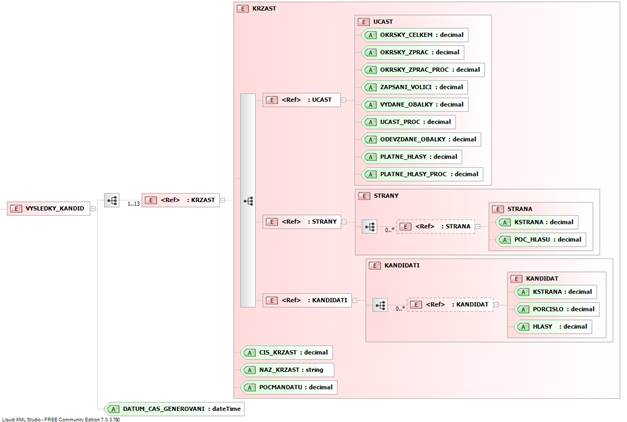This screenshot has height=422, width=627.
Task: Click the sequence compositor icon after VYSLEDKY_KANDID
Action: click(111, 200)
